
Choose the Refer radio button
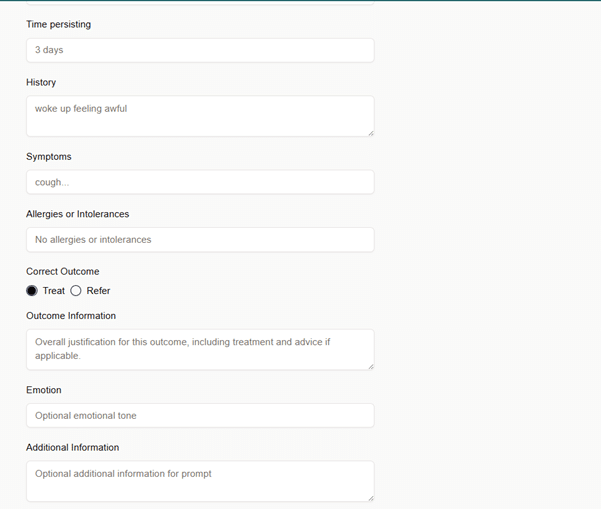click(76, 291)
